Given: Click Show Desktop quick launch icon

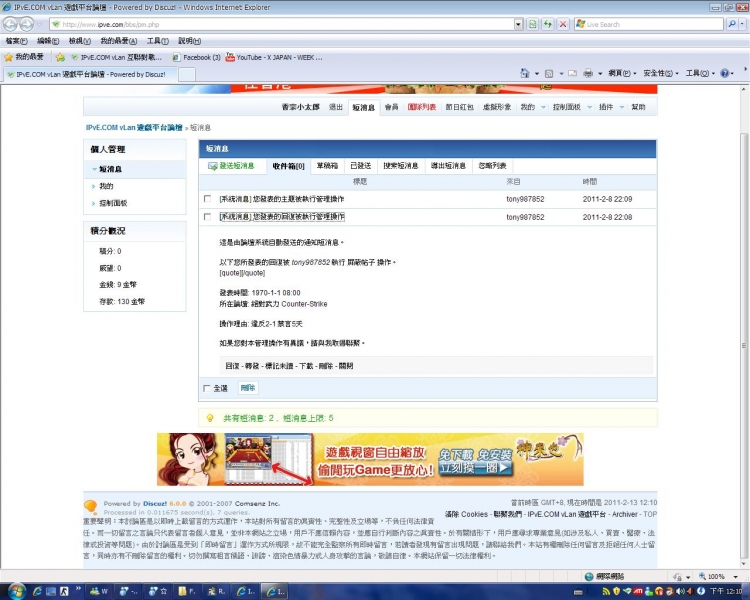Looking at the screenshot, I should (51, 591).
